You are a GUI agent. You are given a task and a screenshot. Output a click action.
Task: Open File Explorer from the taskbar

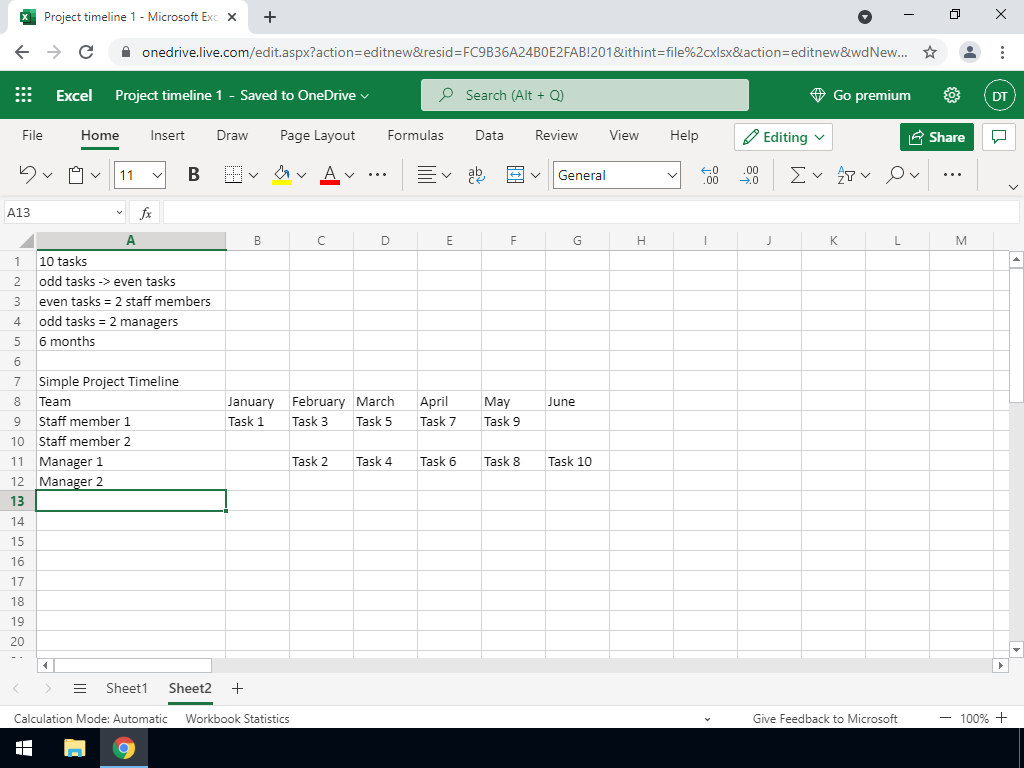(x=75, y=748)
